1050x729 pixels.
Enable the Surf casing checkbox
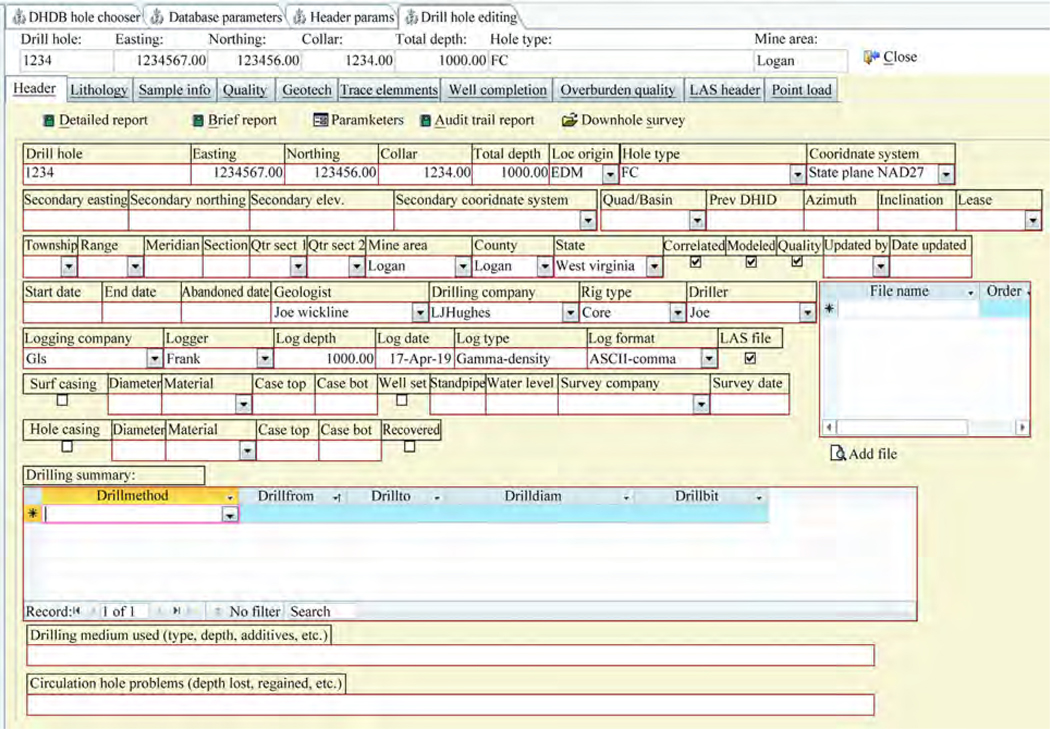pos(63,400)
